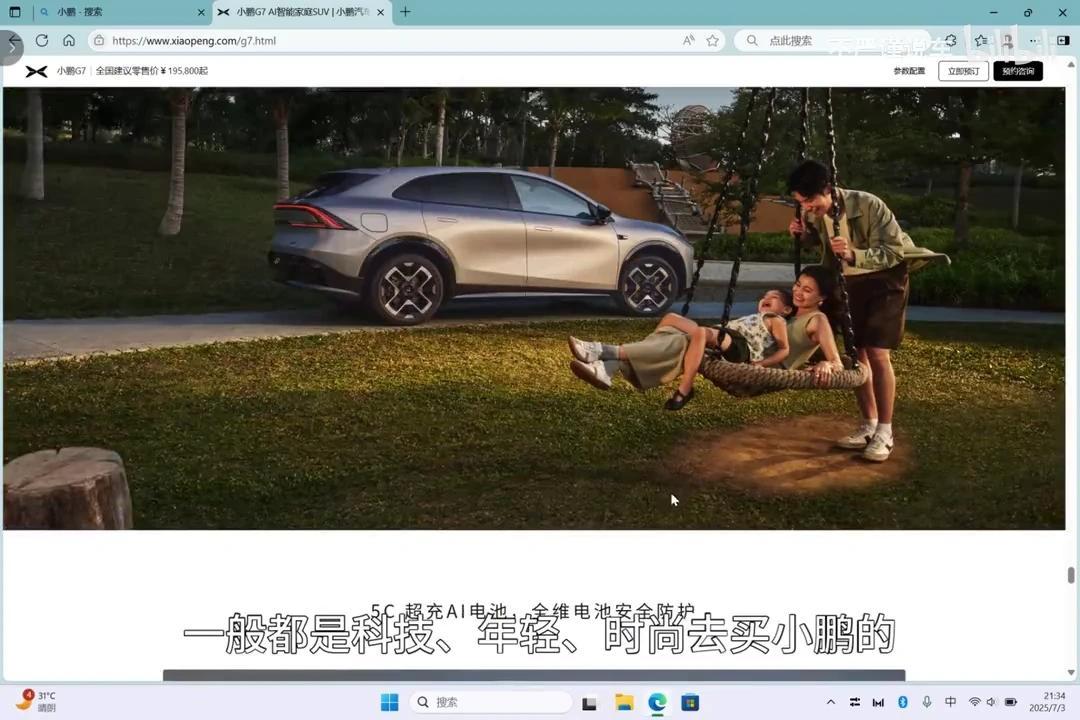
Task: Click the Bluetooth icon in system tray
Action: coord(902,702)
